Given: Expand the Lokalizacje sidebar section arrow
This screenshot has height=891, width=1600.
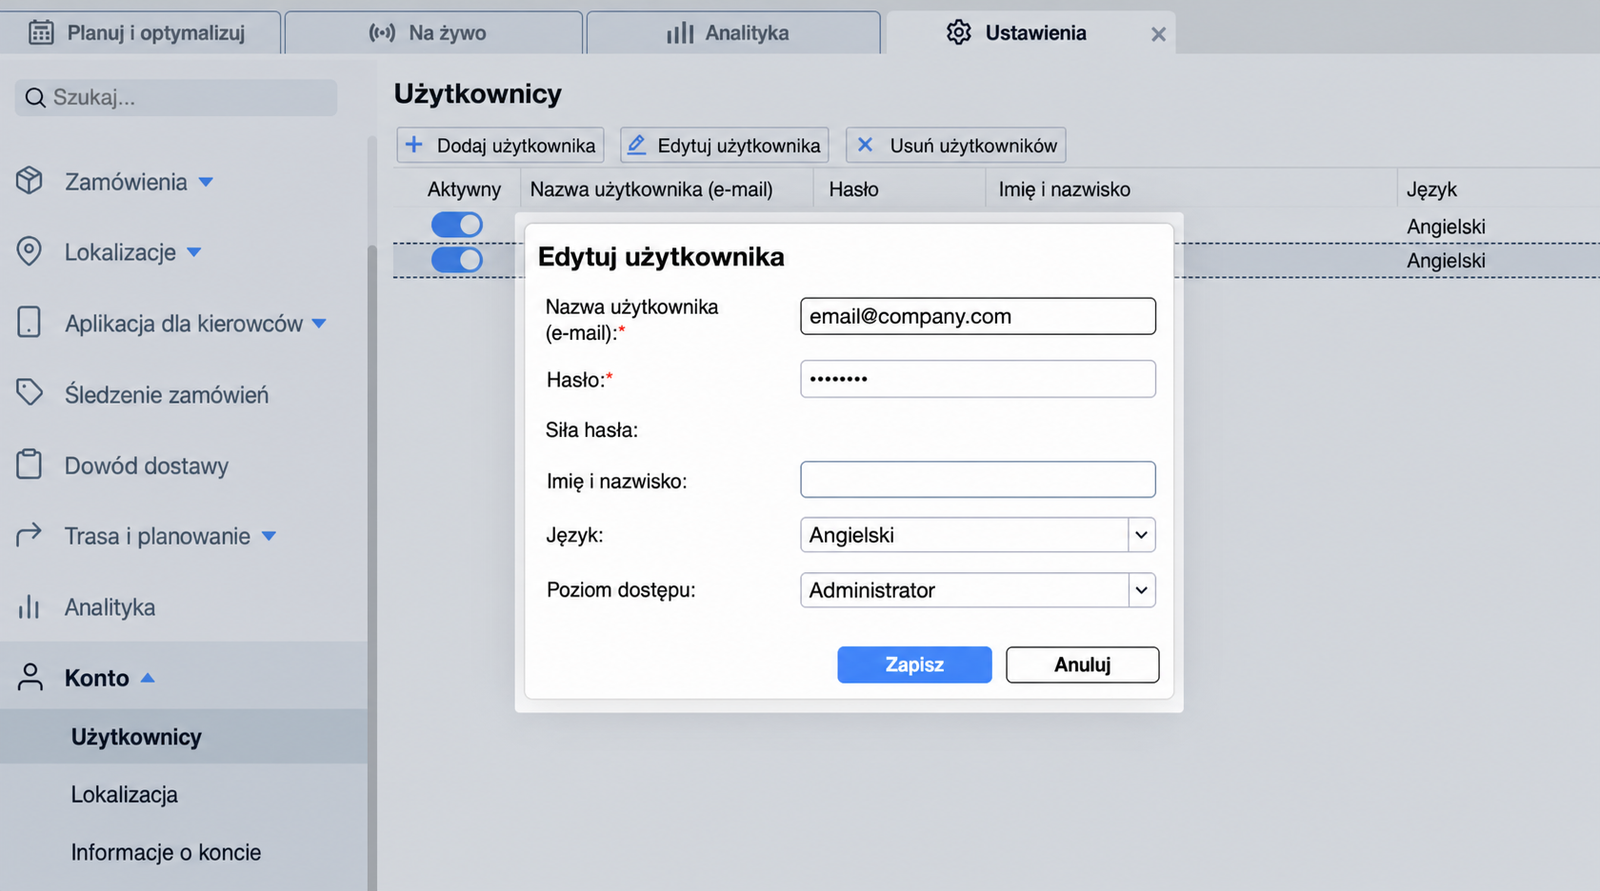Looking at the screenshot, I should [194, 252].
